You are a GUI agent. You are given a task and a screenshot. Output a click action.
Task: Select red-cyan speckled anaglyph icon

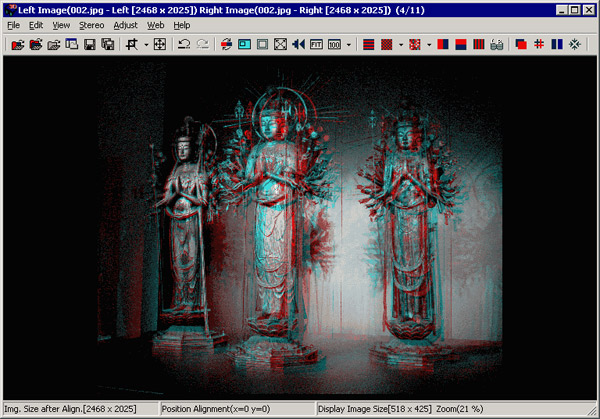(415, 44)
